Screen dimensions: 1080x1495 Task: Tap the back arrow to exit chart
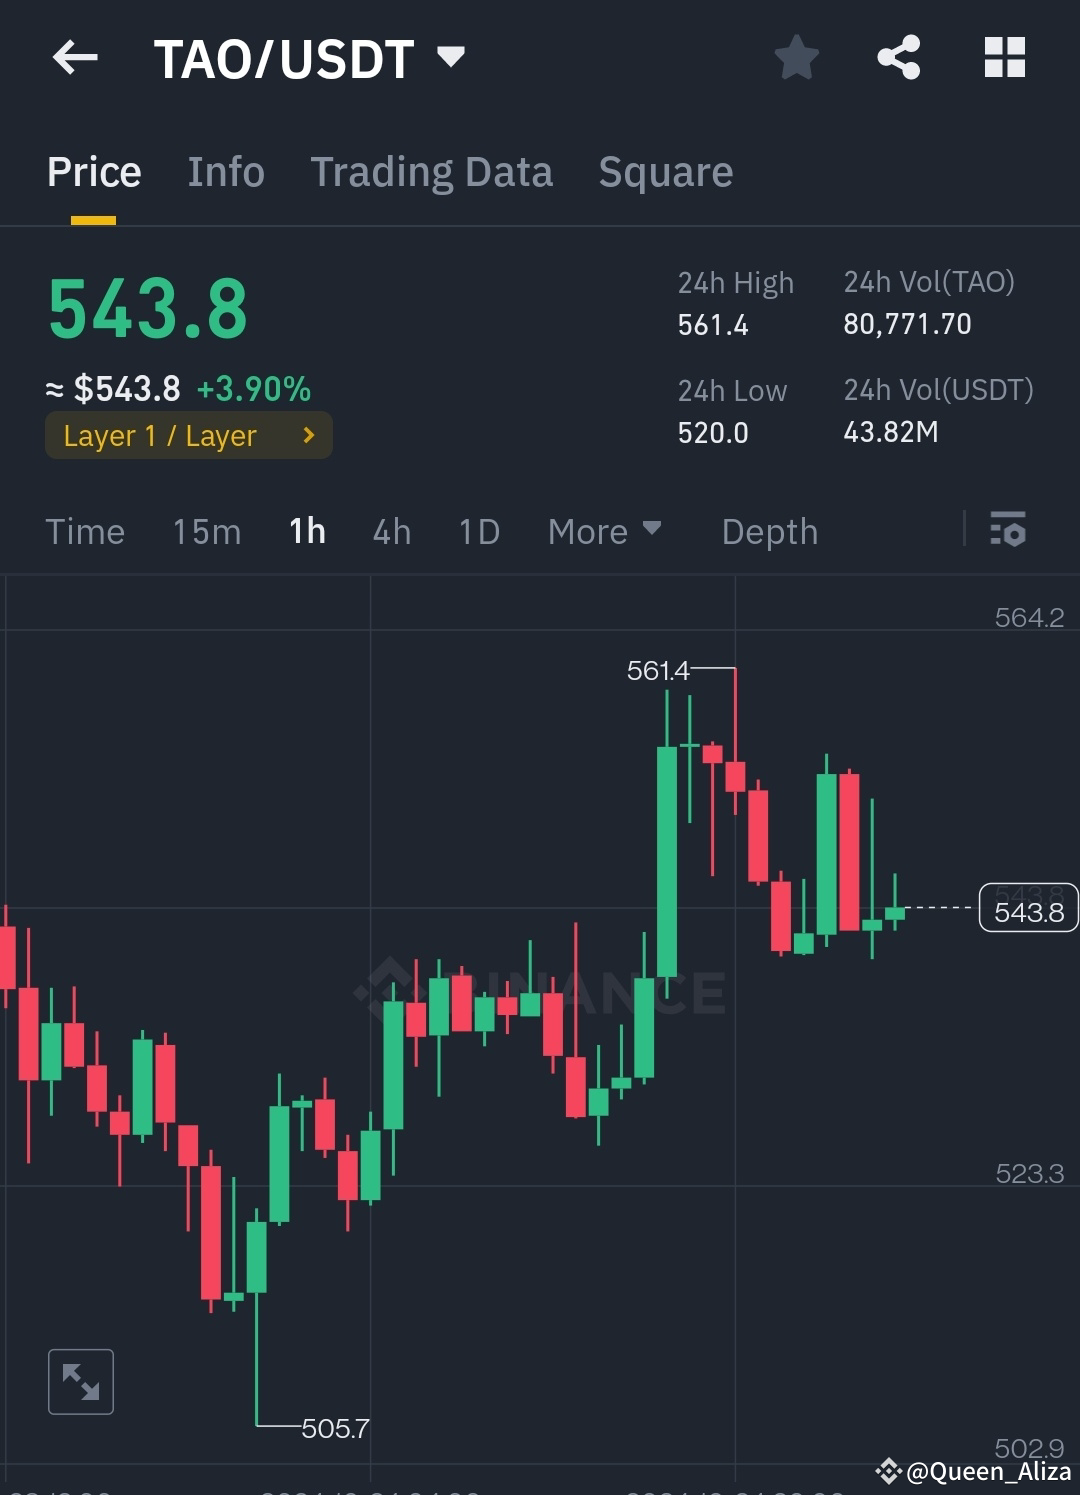tap(73, 57)
